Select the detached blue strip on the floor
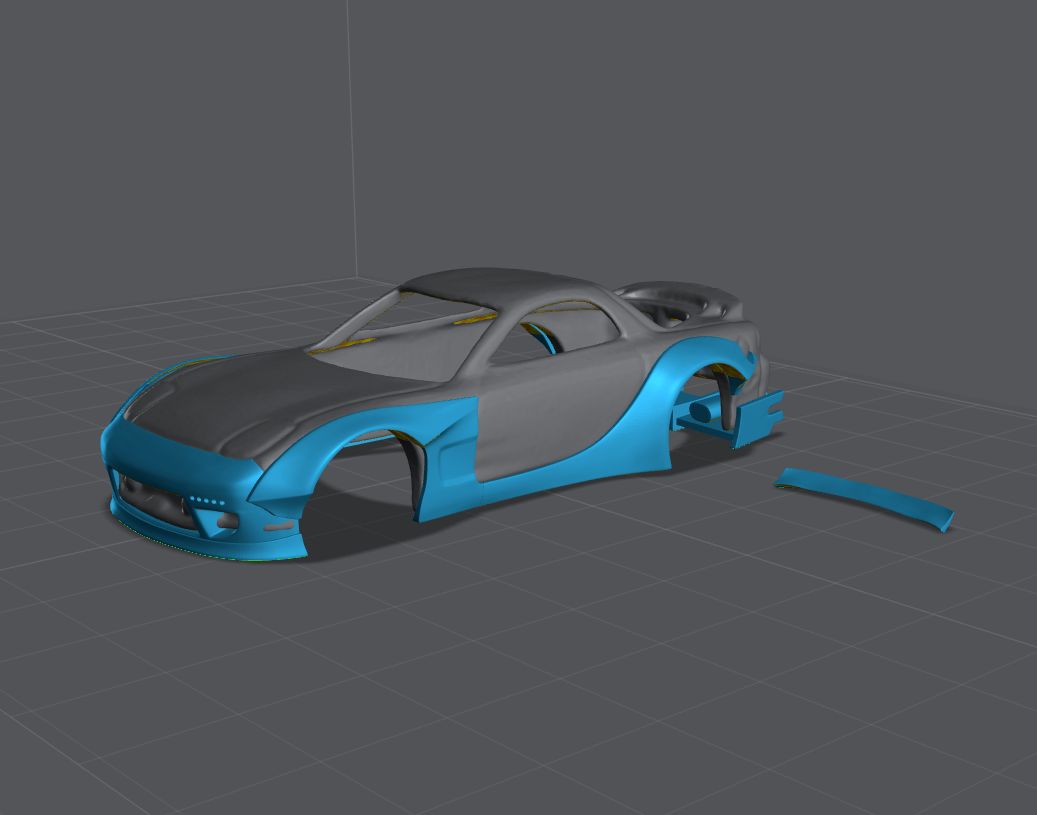Image resolution: width=1037 pixels, height=815 pixels. point(864,494)
